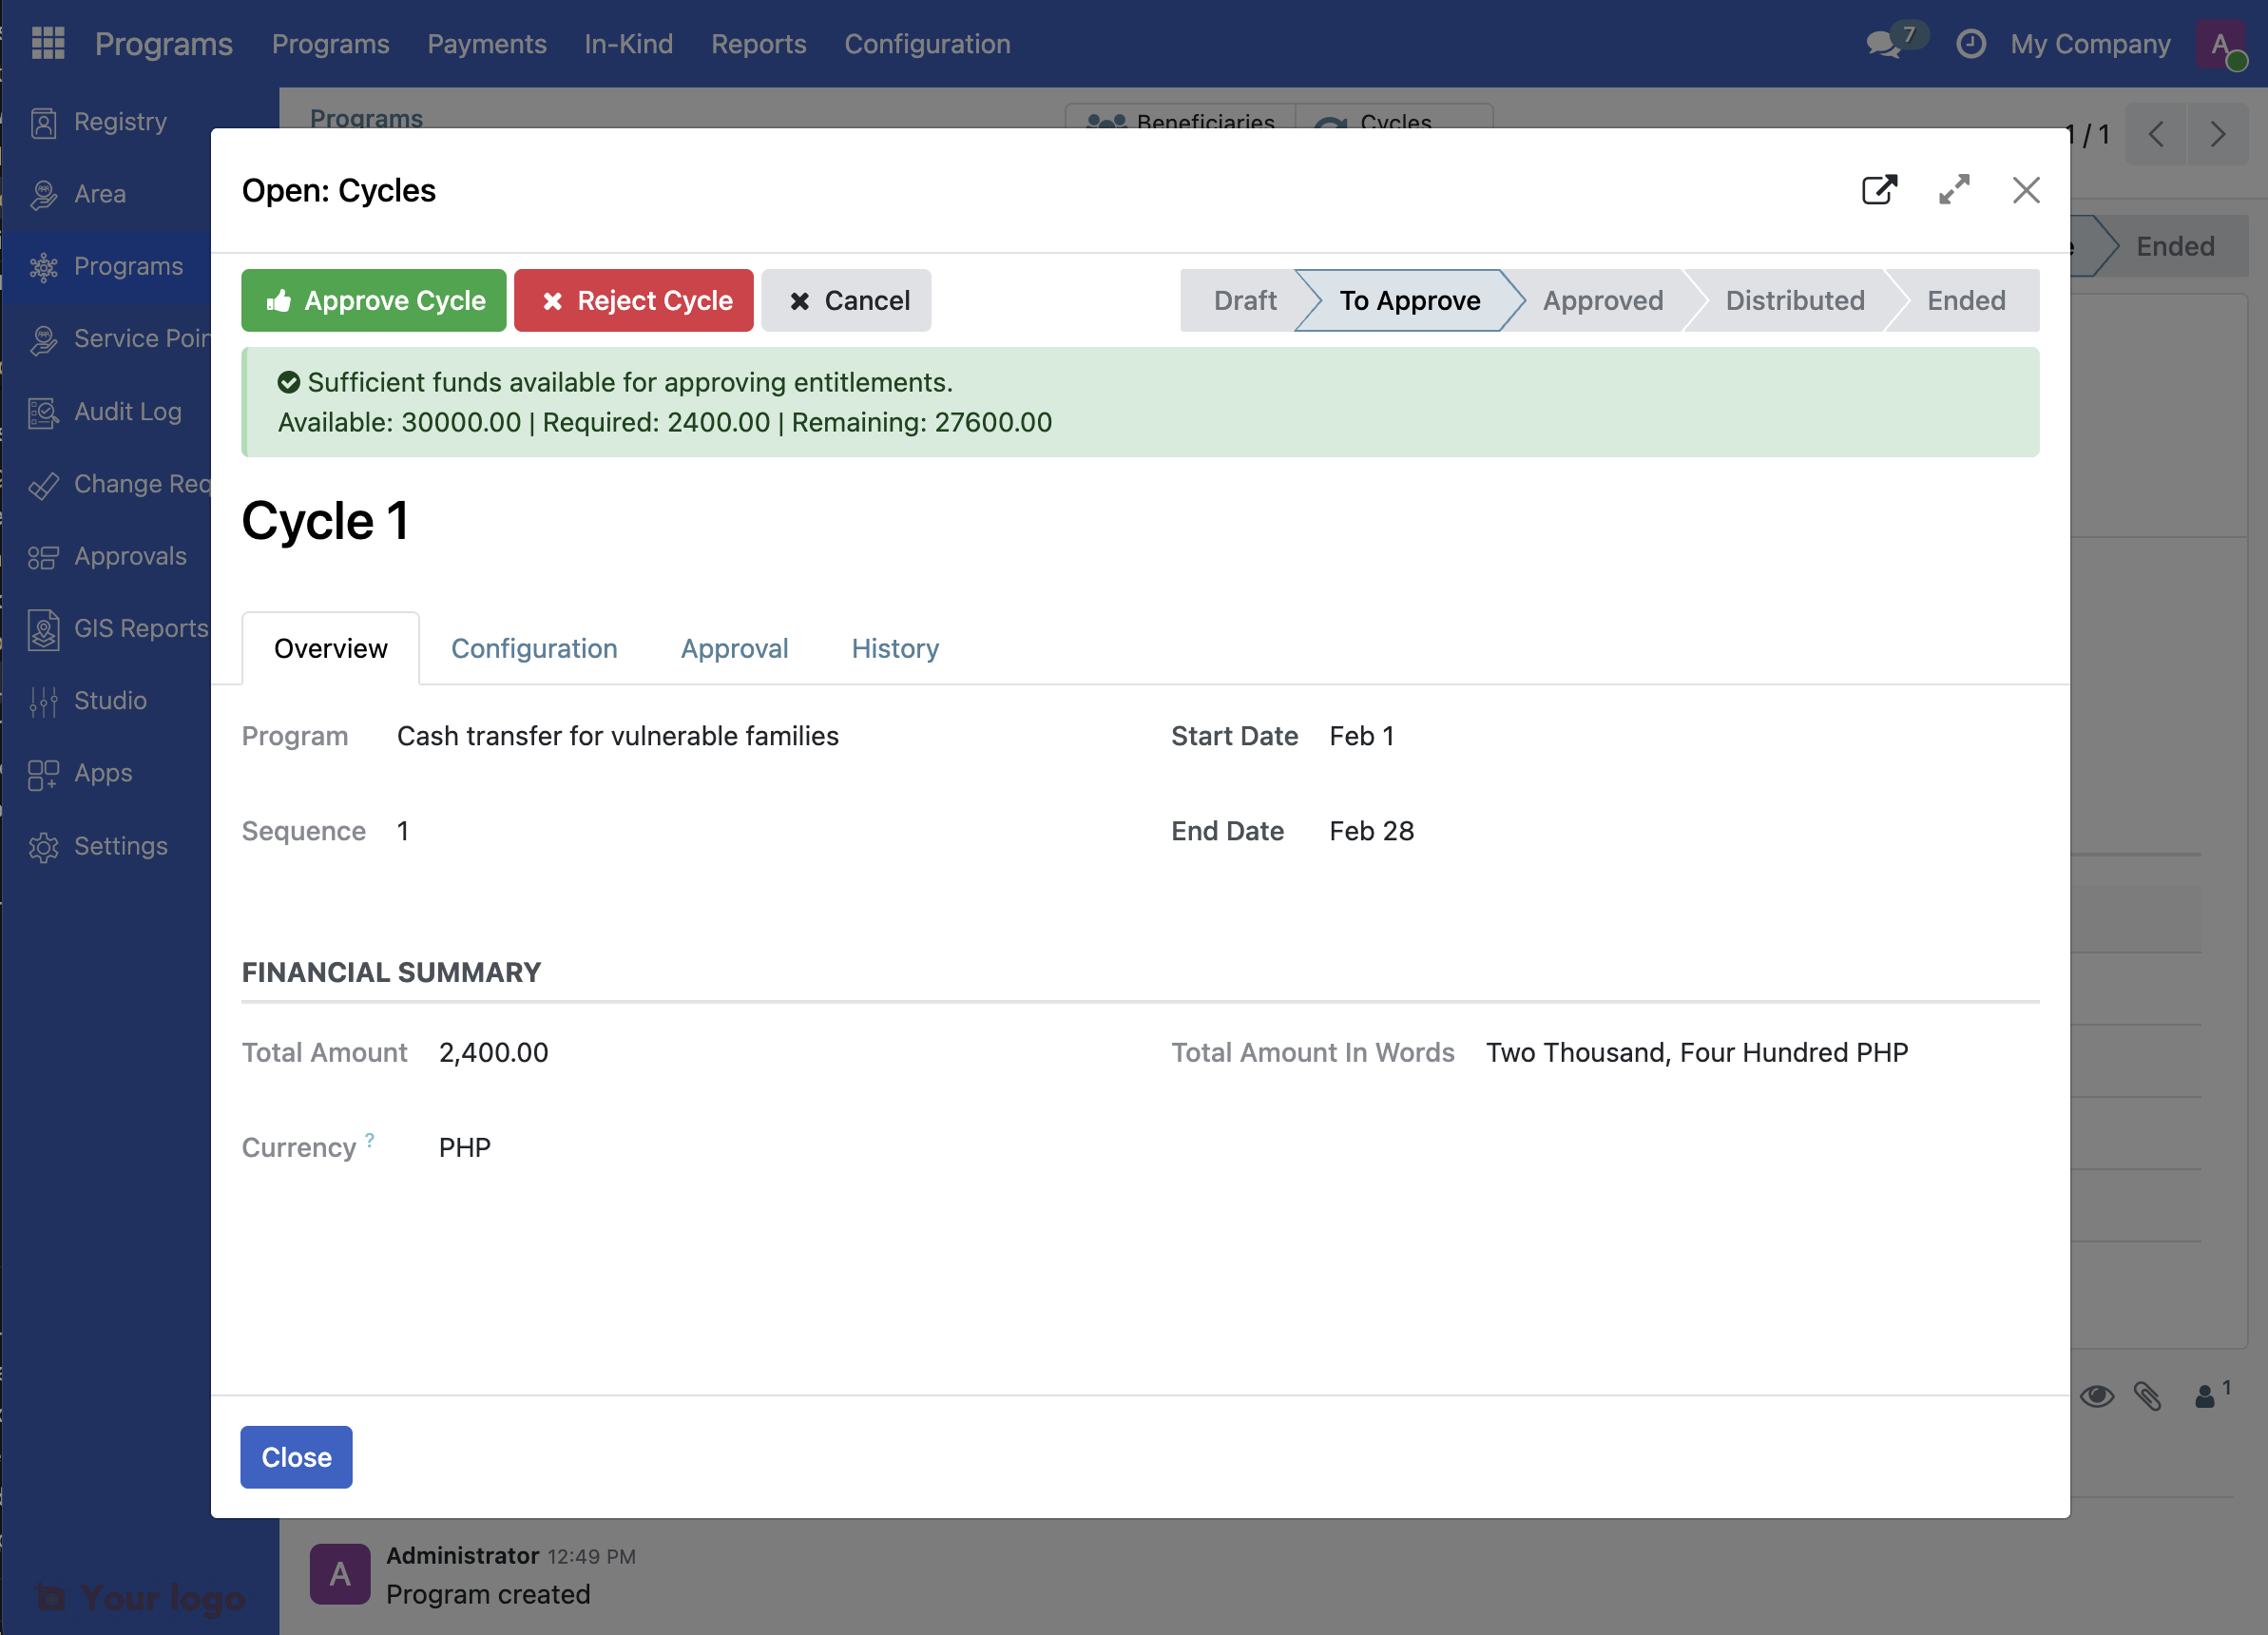The image size is (2268, 1635).
Task: Open the My Company switcher
Action: point(2090,44)
